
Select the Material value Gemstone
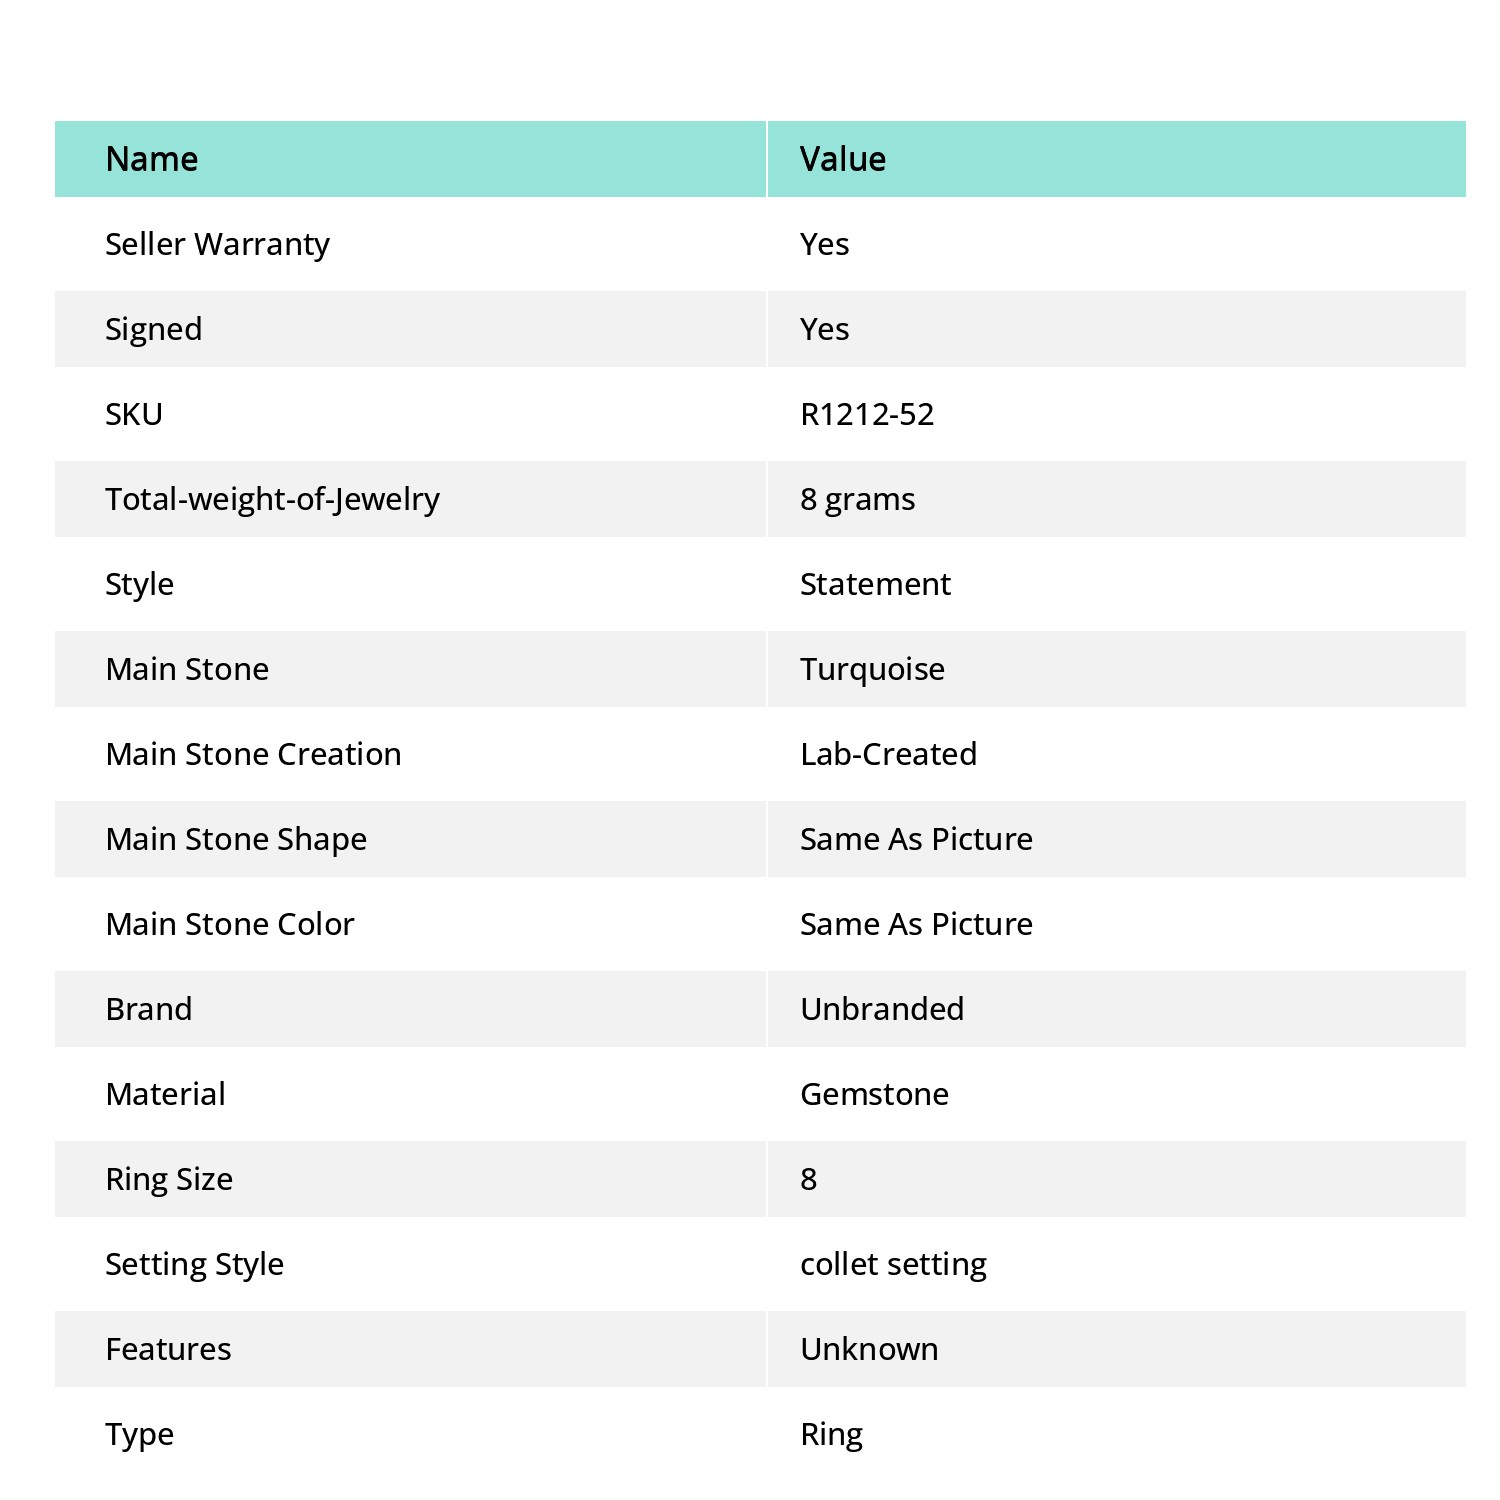pyautogui.click(x=874, y=1094)
